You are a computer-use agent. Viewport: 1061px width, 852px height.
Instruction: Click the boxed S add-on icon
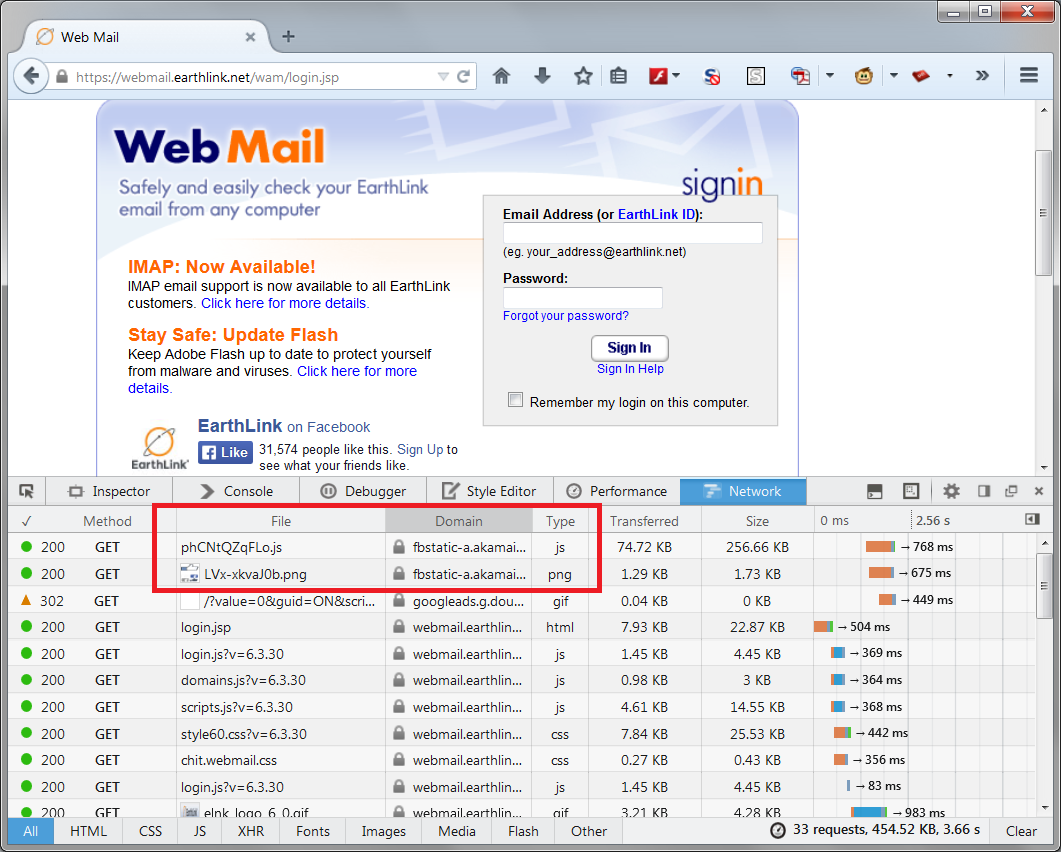tap(756, 76)
